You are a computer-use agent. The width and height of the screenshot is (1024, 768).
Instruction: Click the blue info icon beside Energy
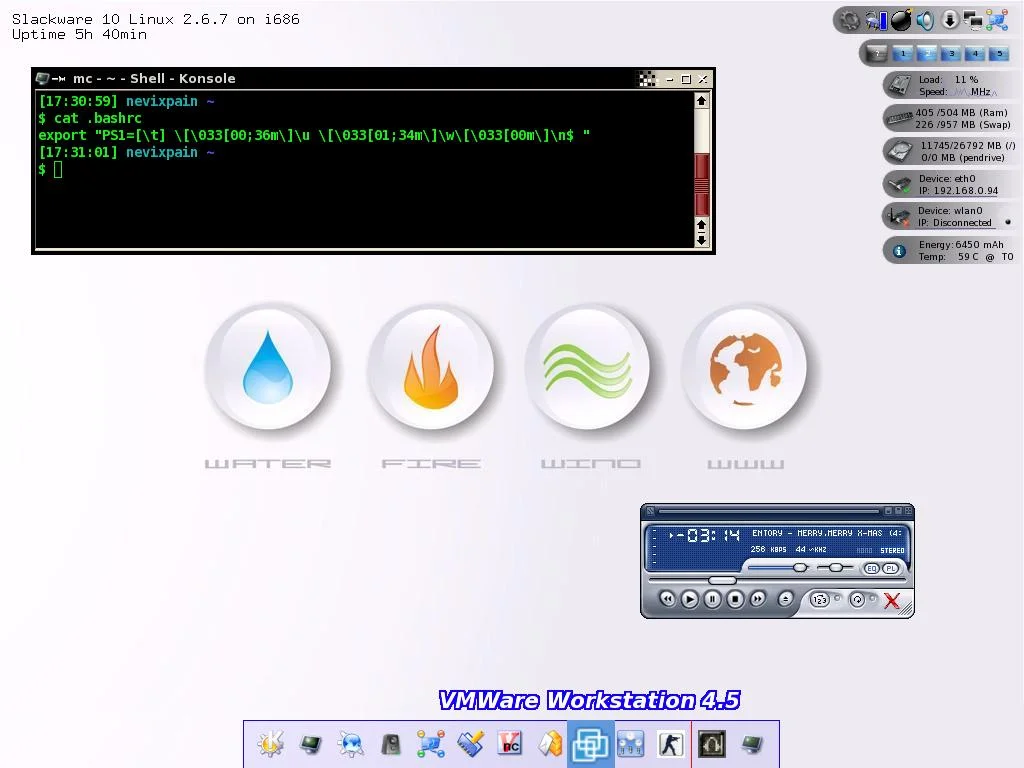click(899, 251)
